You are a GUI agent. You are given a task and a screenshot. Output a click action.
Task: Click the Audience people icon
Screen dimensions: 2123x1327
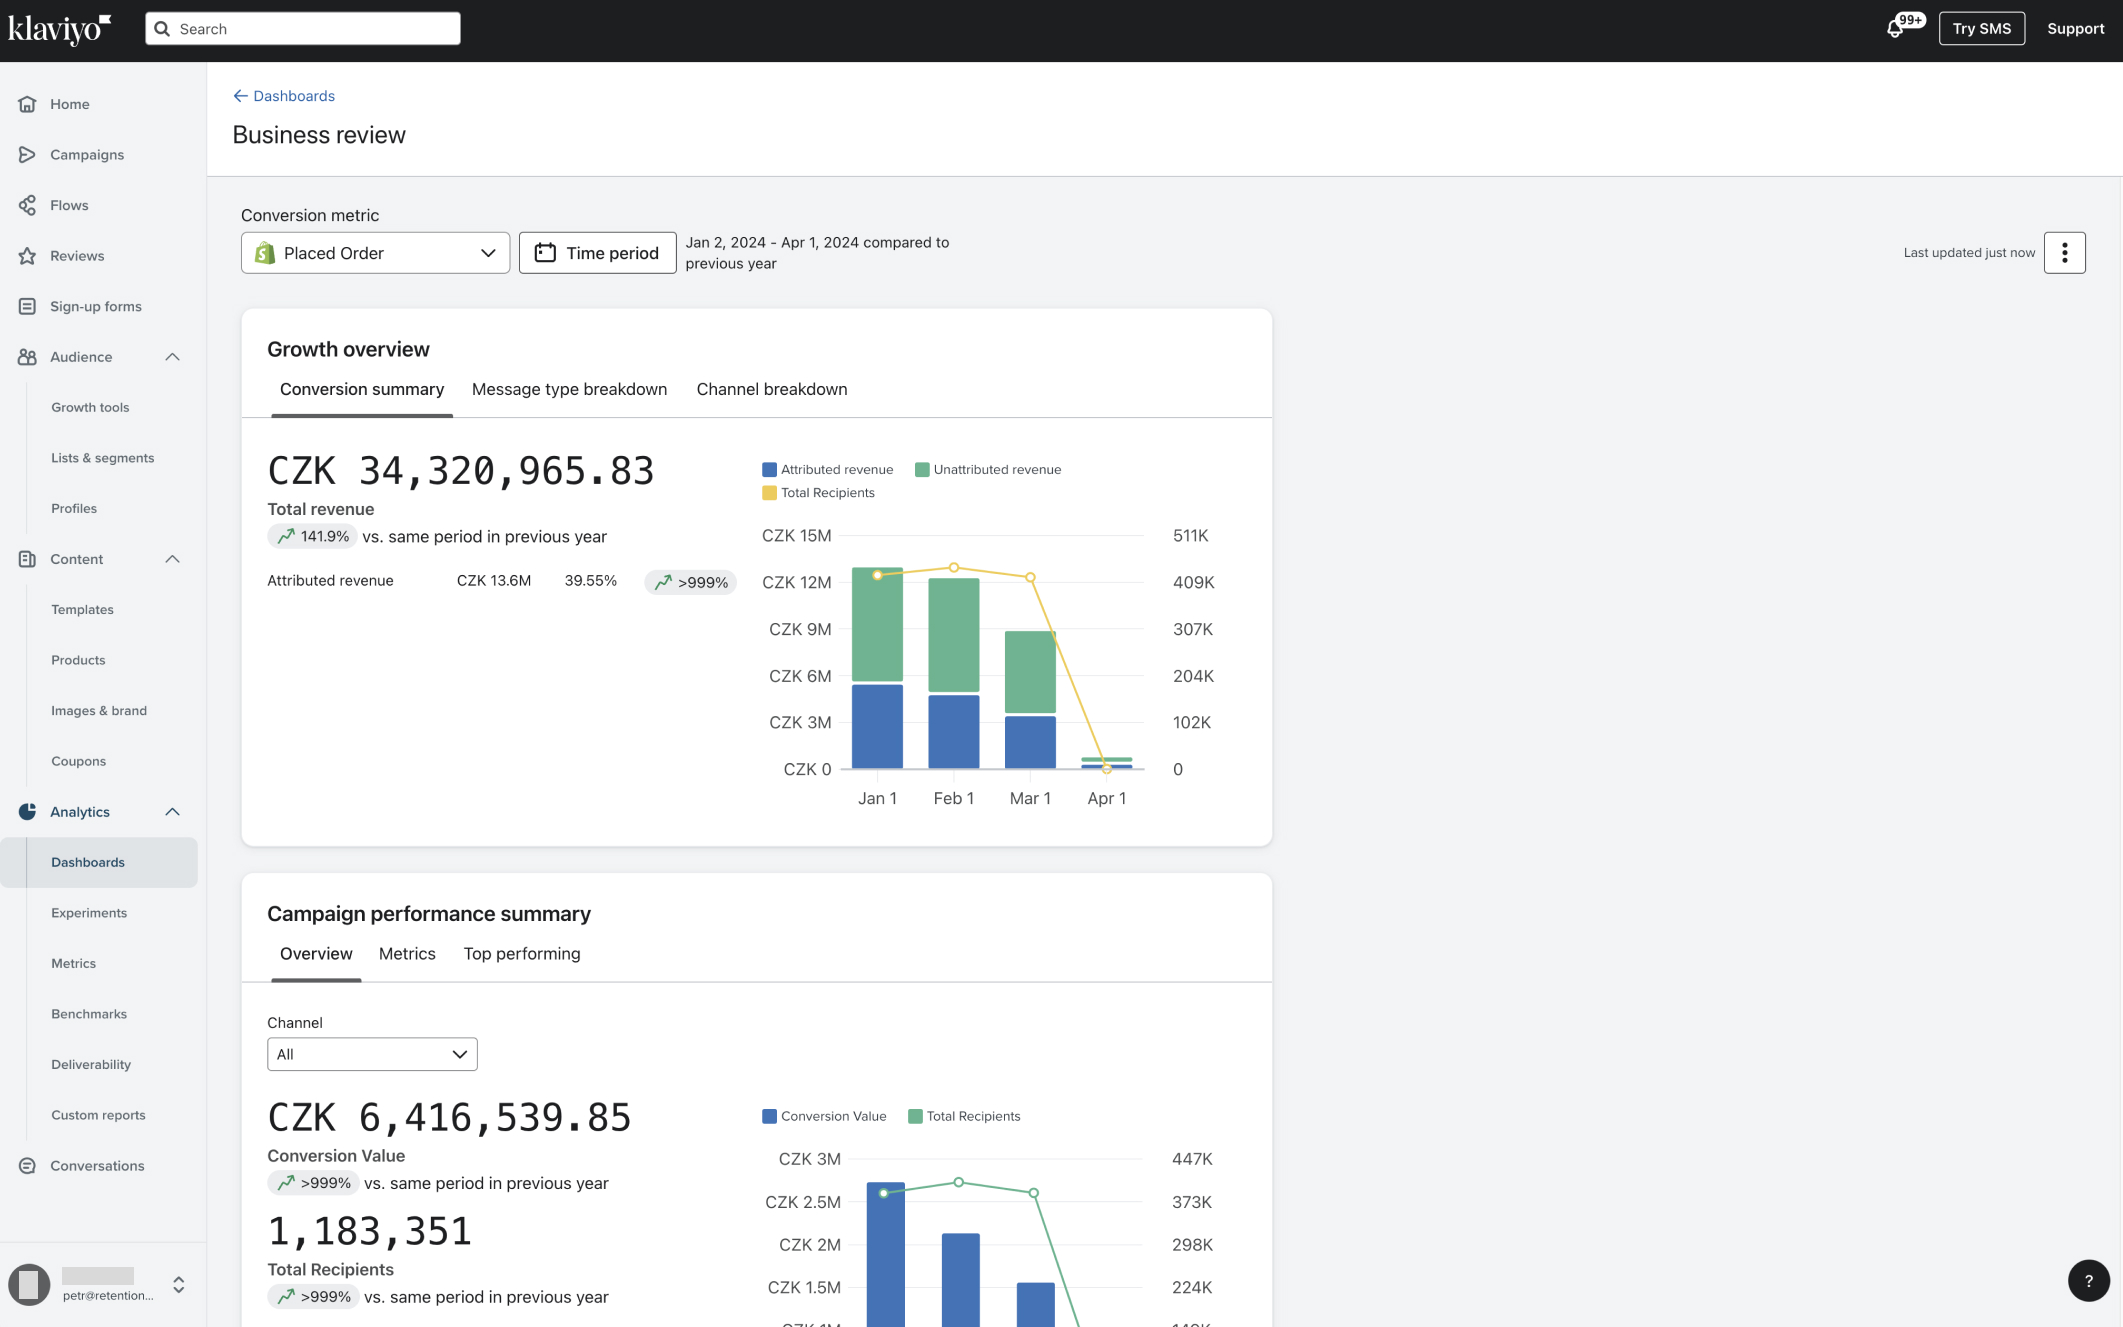pyautogui.click(x=27, y=357)
